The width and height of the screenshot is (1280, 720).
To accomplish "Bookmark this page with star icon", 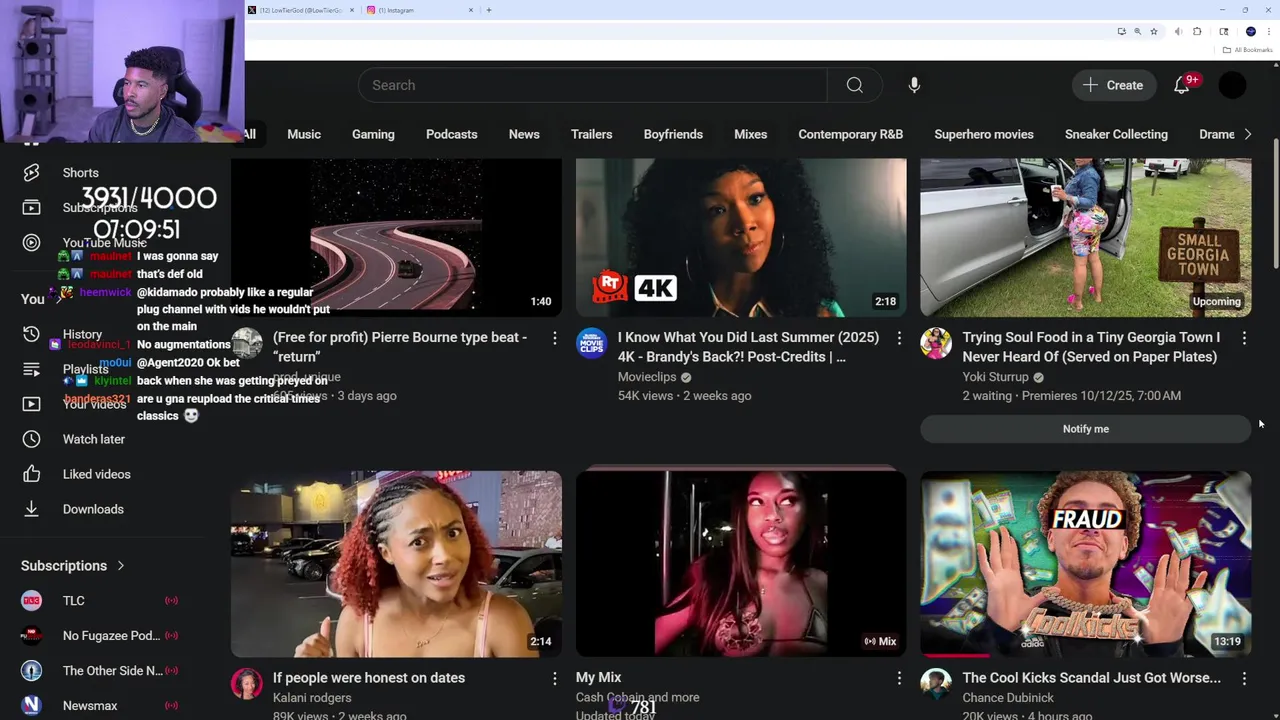I will (1153, 31).
